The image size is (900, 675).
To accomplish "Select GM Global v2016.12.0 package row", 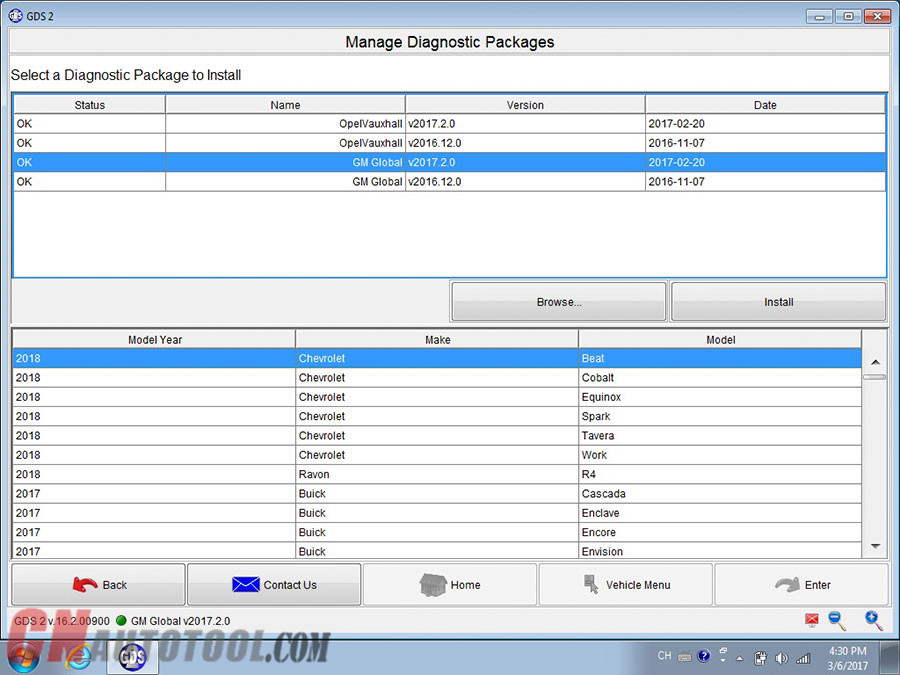I will tap(449, 181).
